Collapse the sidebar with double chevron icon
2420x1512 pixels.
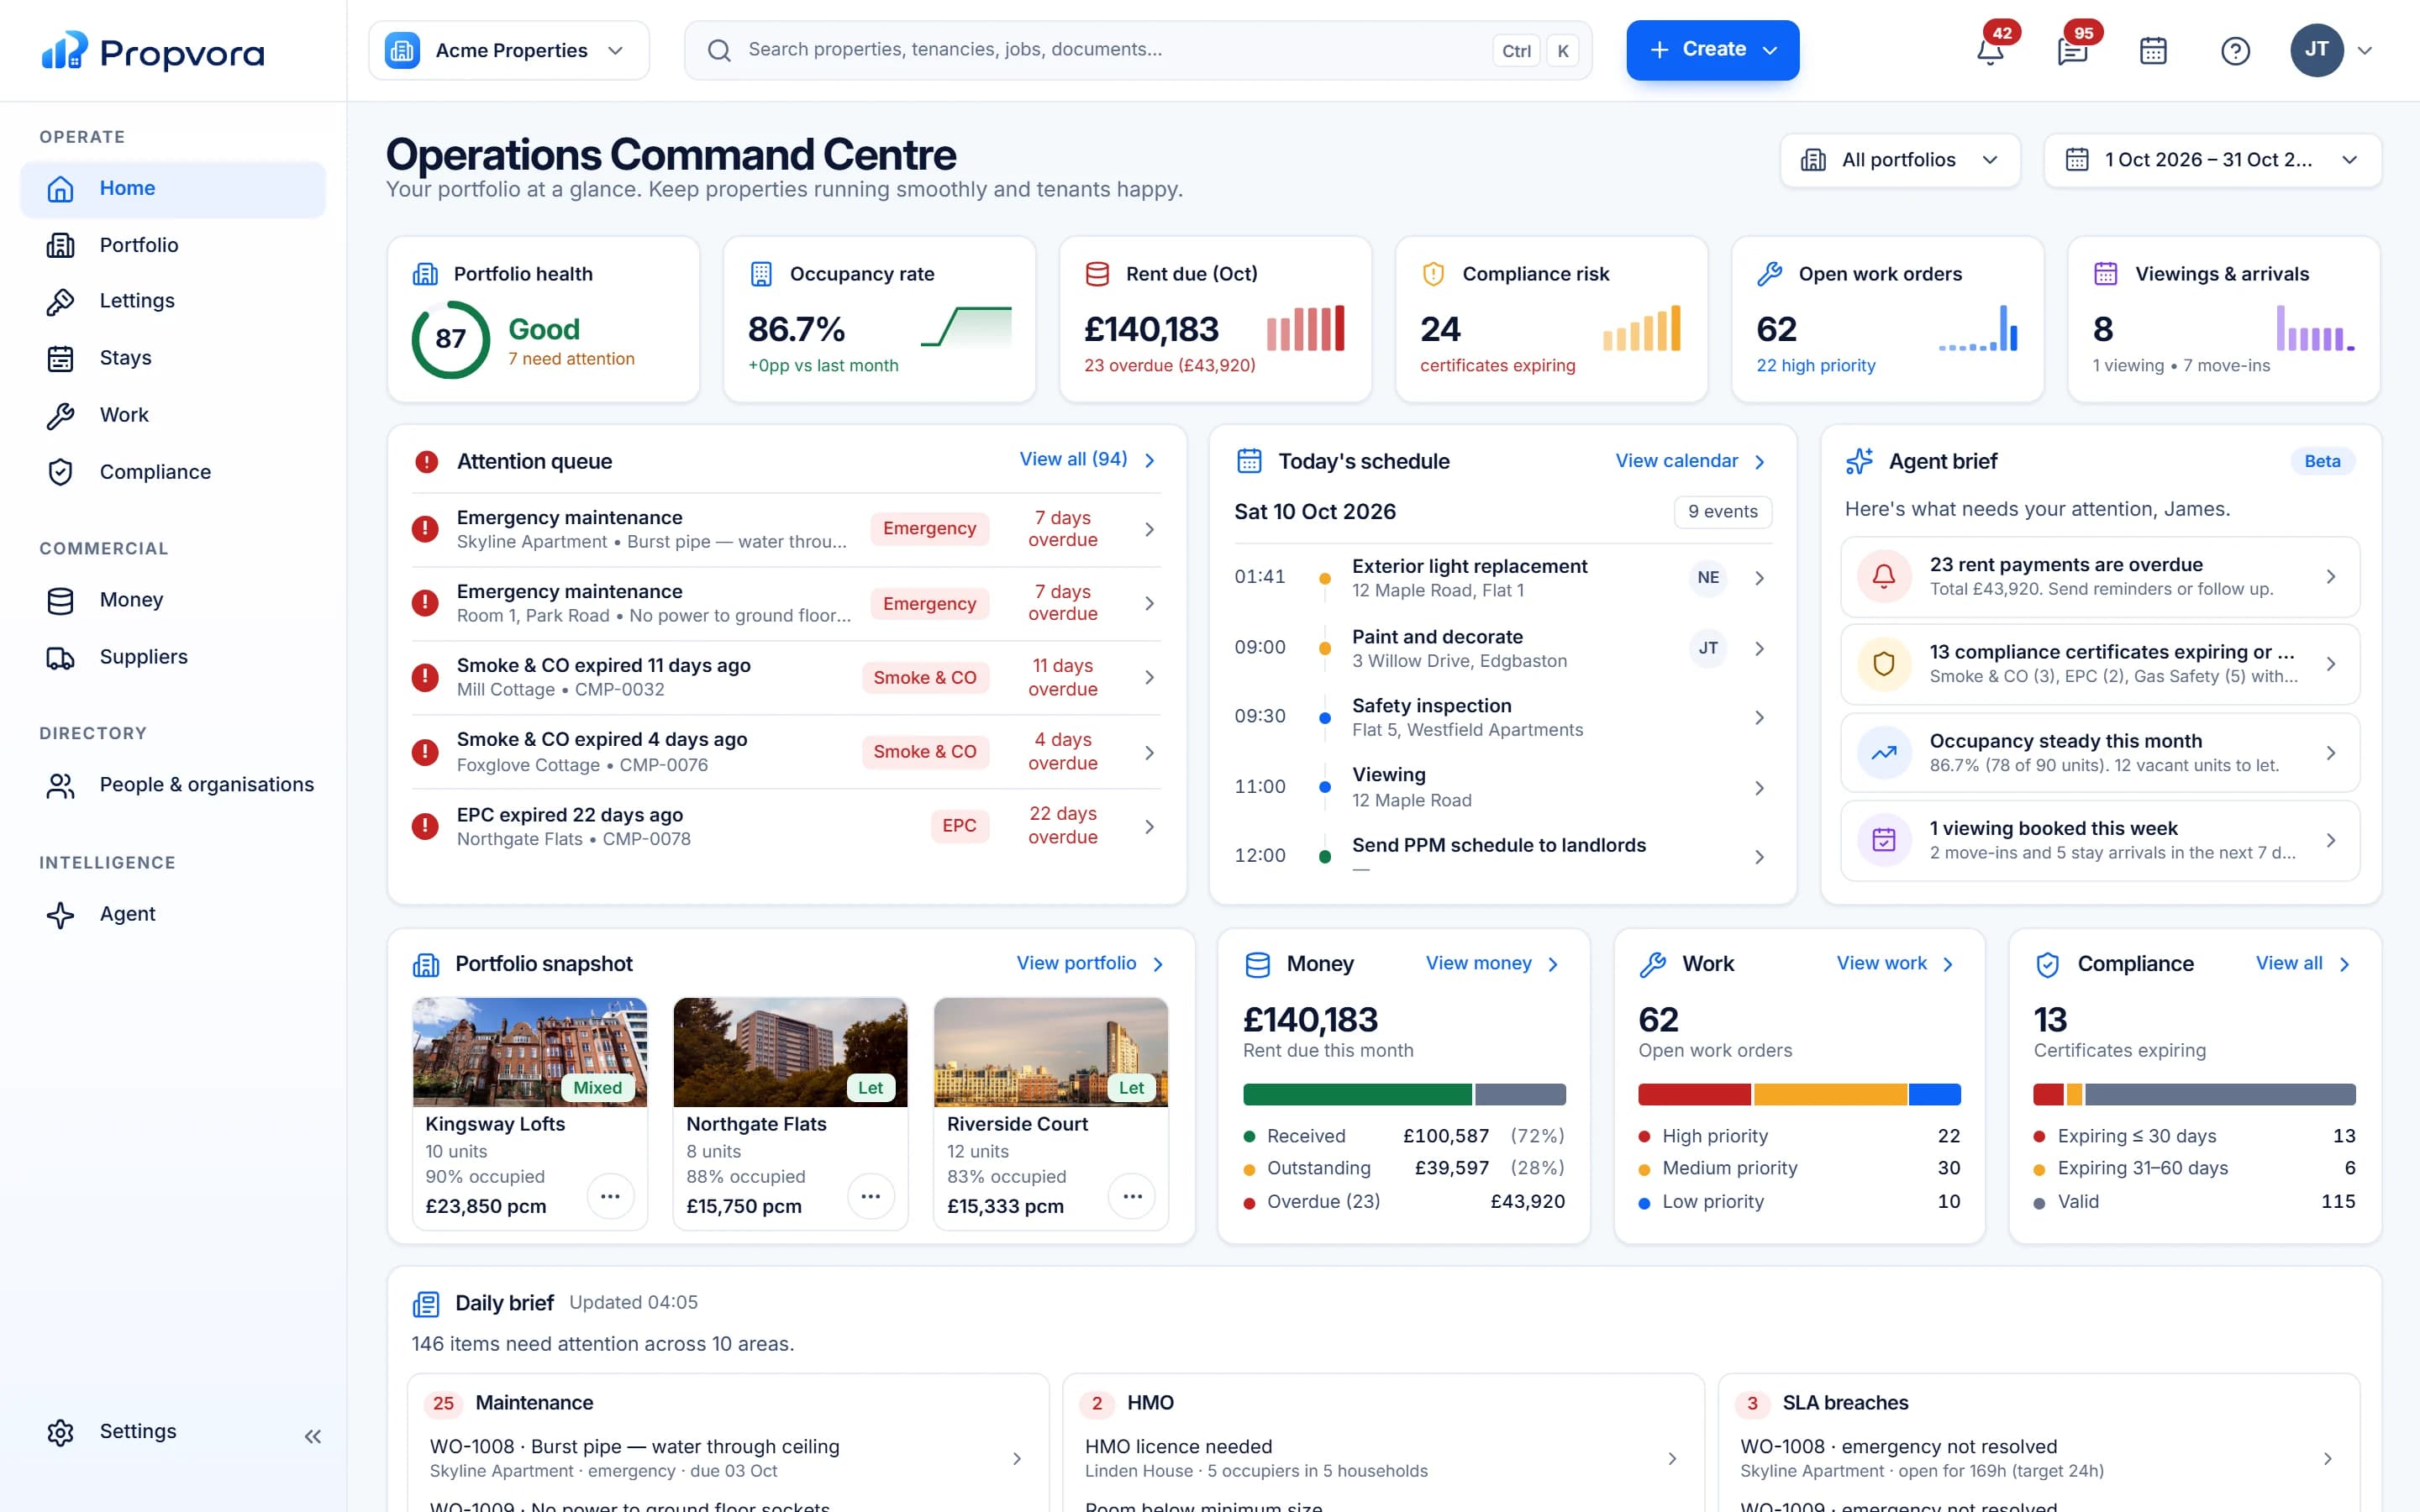pyautogui.click(x=313, y=1436)
